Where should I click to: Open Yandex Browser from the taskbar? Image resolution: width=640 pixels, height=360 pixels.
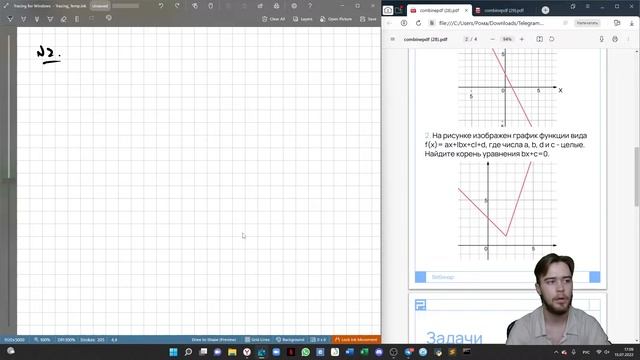point(247,352)
